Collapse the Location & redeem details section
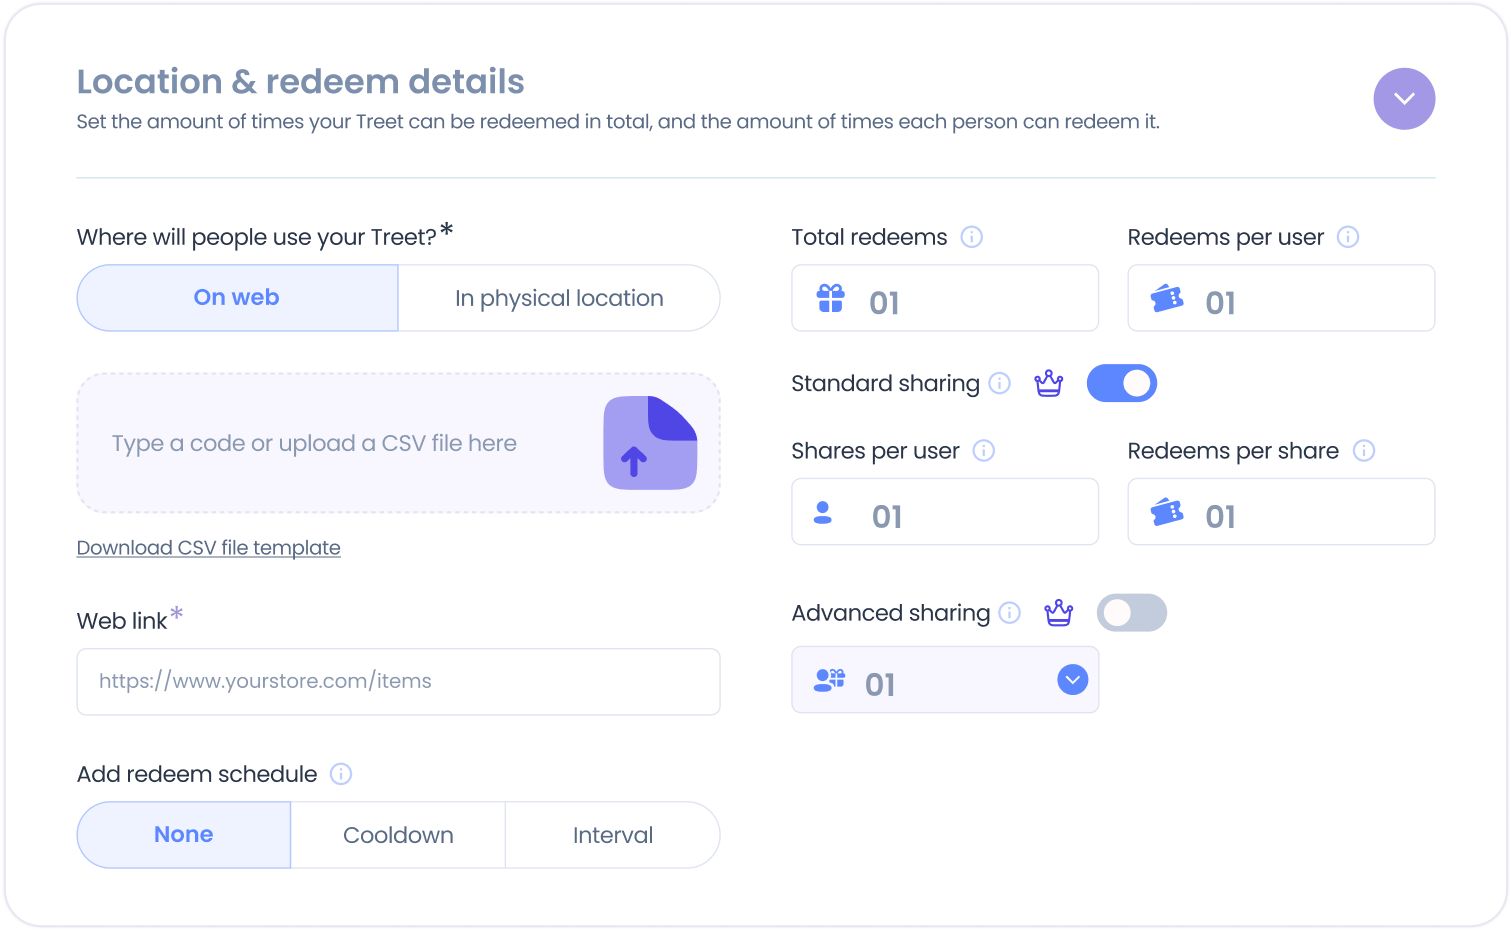The height and width of the screenshot is (931, 1511). pos(1404,99)
